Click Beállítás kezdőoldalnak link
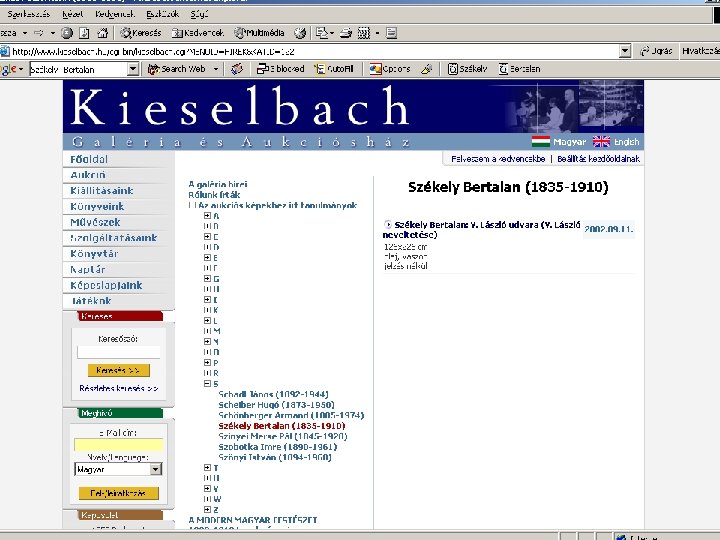Image resolution: width=720 pixels, height=540 pixels. (598, 159)
